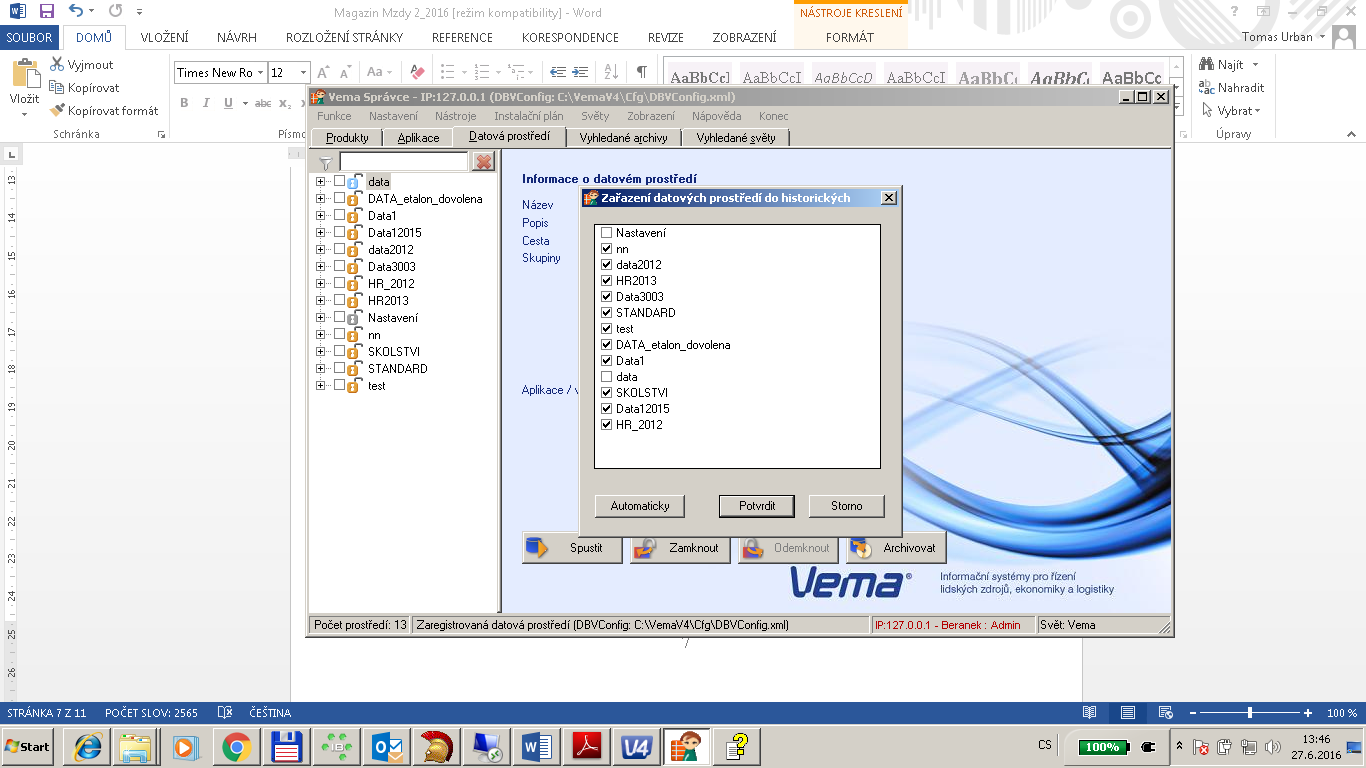Screen dimensions: 1366x768
Task: Open the font size dropdown
Action: [304, 72]
